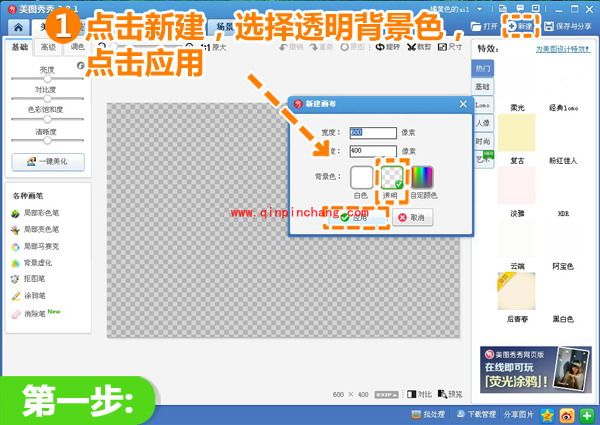The height and width of the screenshot is (425, 600).
Task: Click the 对比 compare icon
Action: (419, 394)
